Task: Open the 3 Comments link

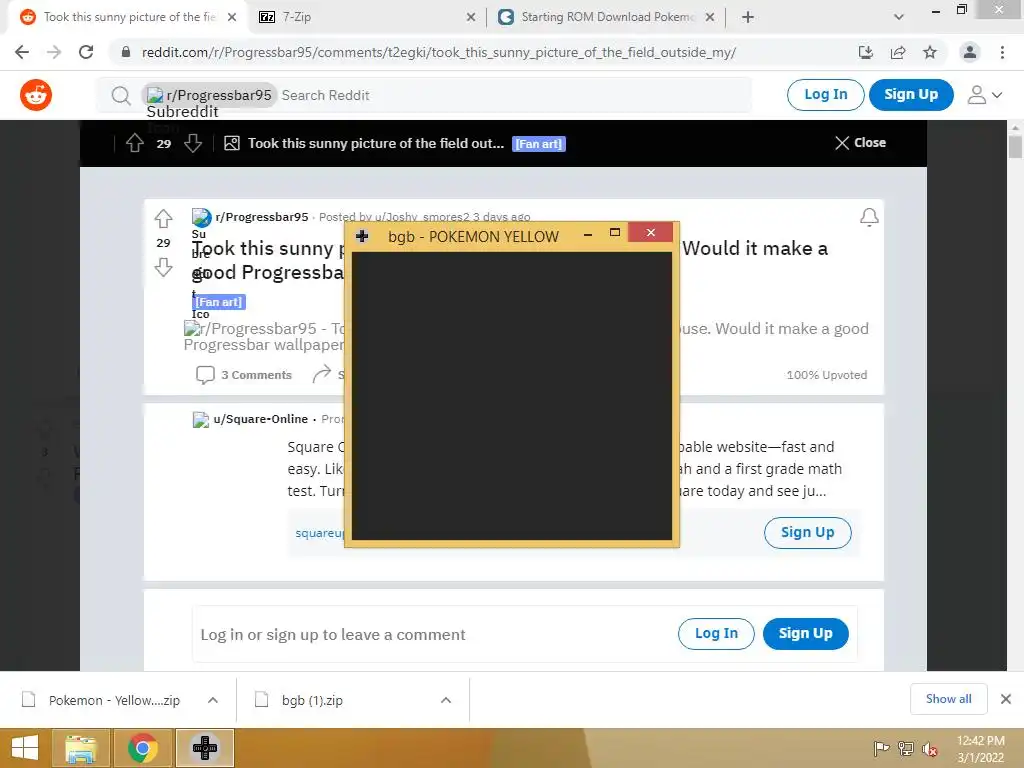Action: tap(244, 375)
